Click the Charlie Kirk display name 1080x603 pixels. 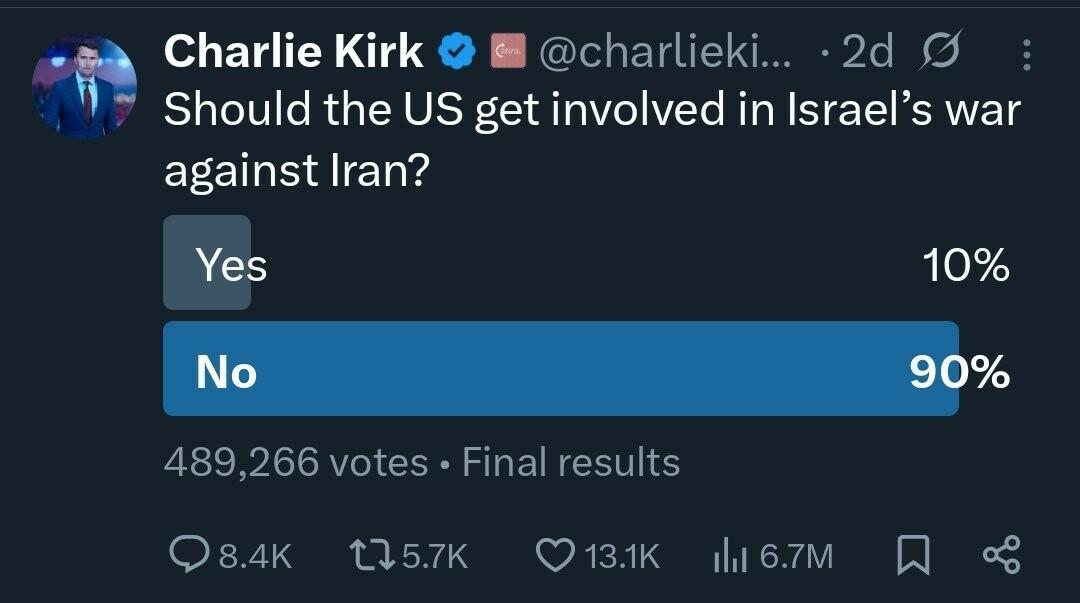pyautogui.click(x=293, y=52)
